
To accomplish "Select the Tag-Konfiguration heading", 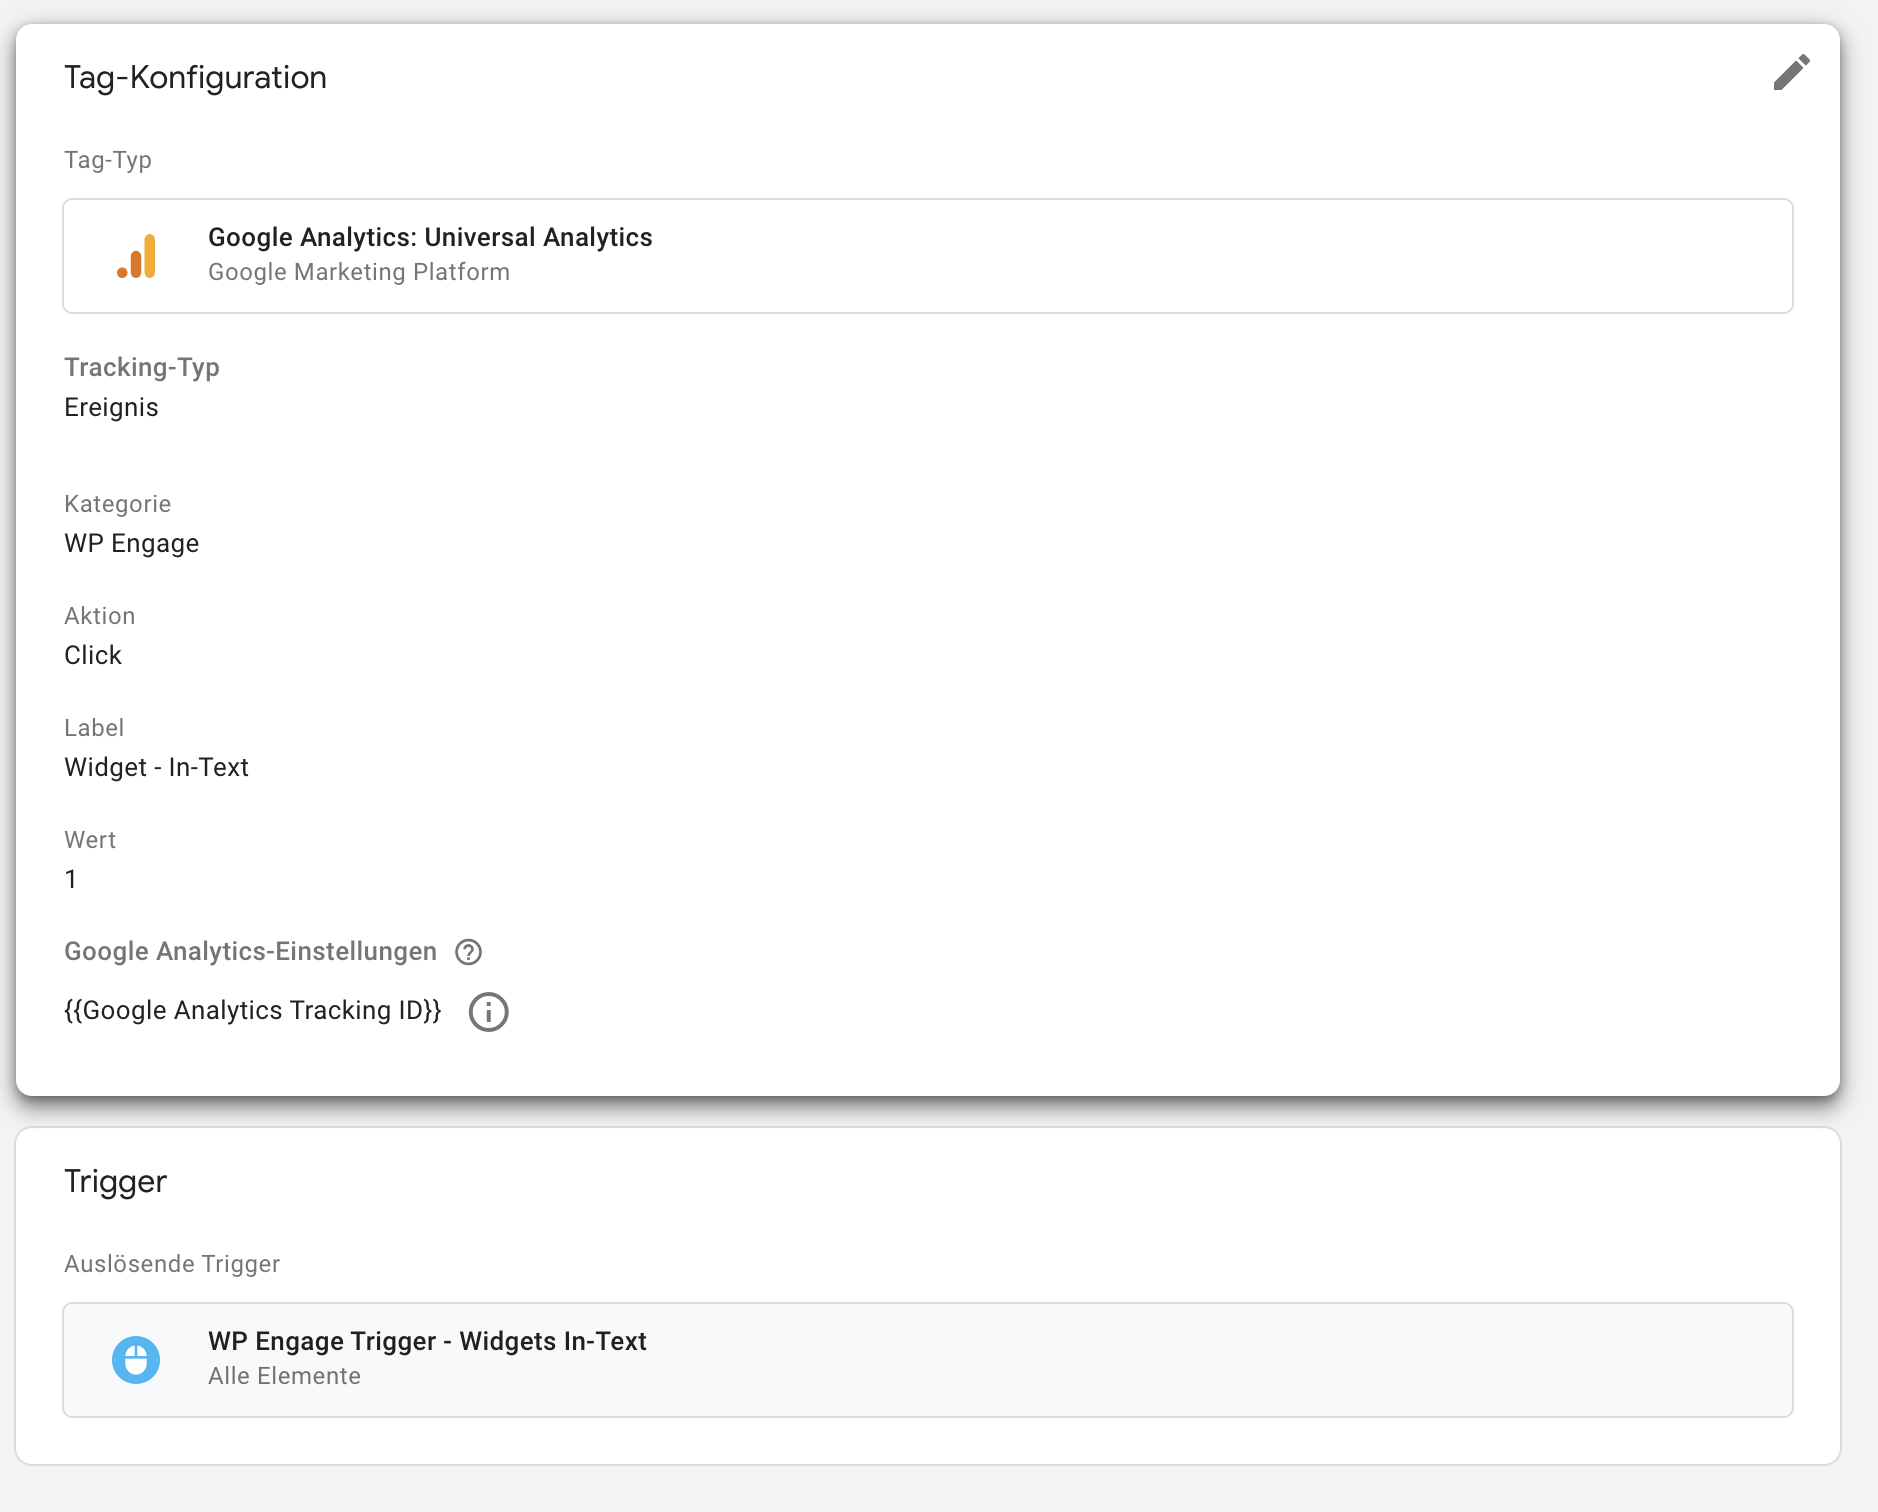I will click(195, 77).
